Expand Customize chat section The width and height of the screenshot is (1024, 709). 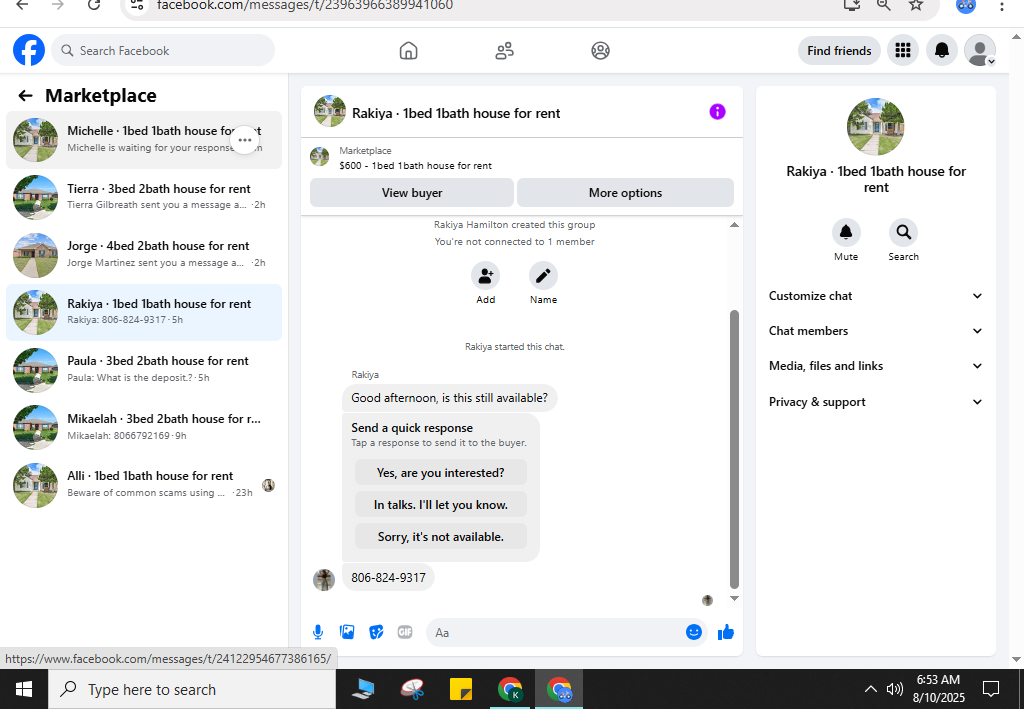tap(875, 296)
